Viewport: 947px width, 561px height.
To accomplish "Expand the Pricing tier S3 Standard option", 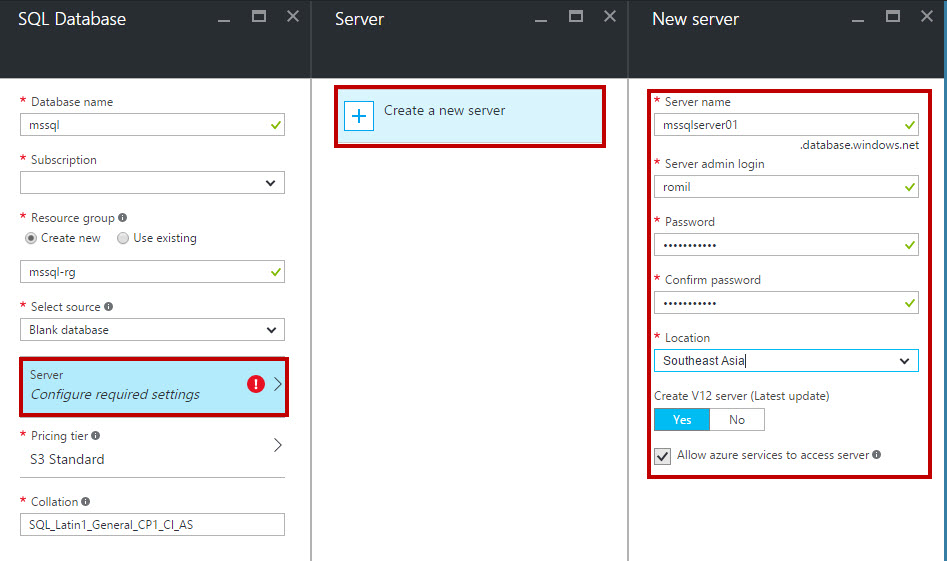I will click(152, 448).
